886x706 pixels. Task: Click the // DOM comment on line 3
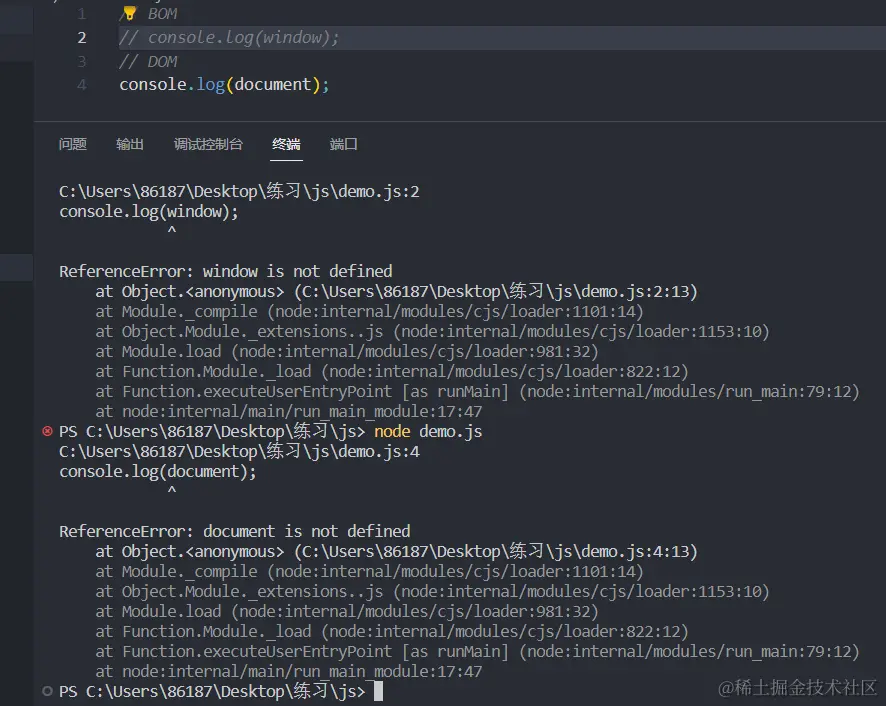coord(148,61)
